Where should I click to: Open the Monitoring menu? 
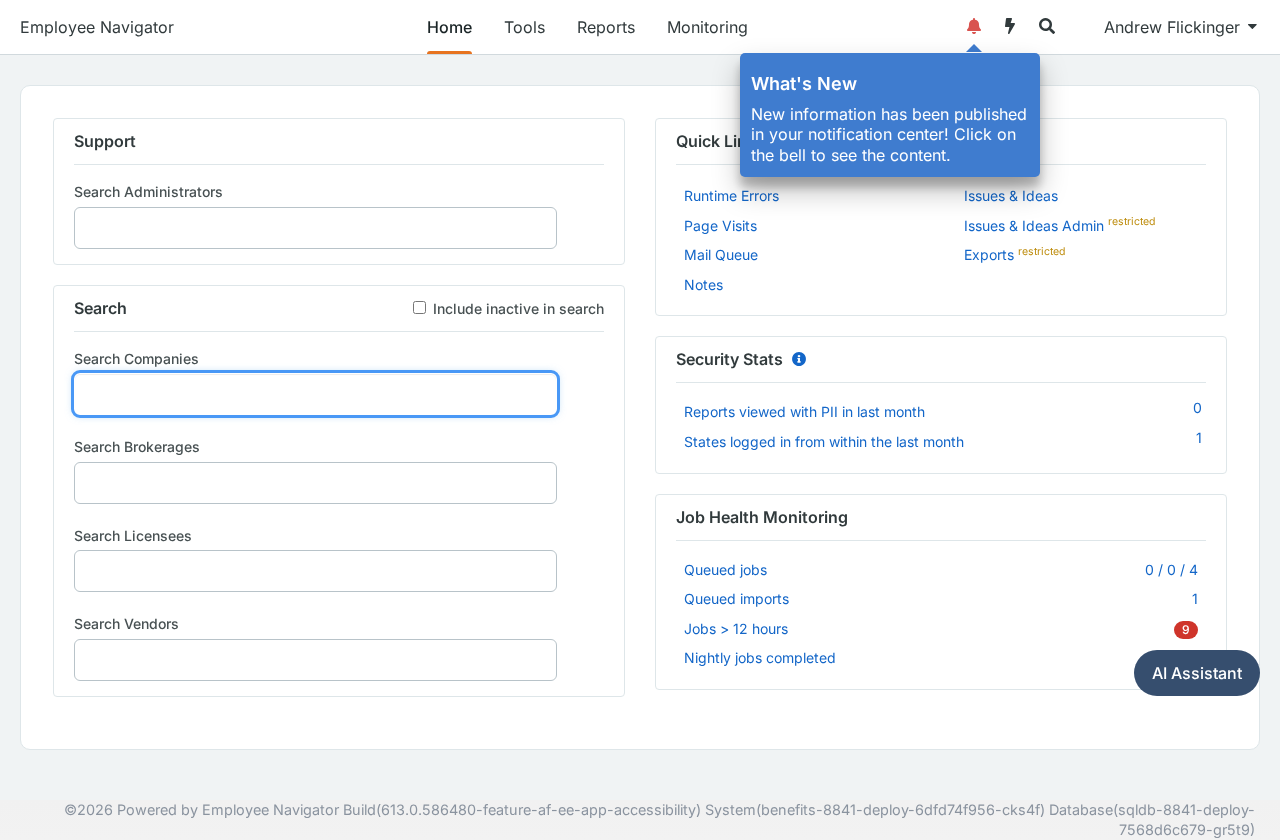tap(707, 27)
